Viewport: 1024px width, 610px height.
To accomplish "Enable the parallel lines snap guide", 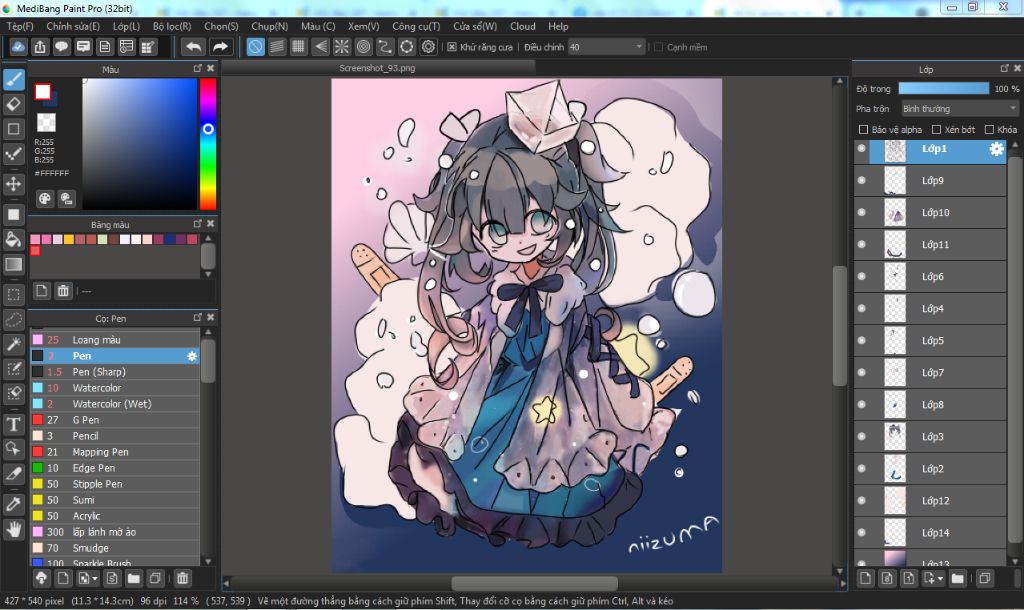I will pos(277,47).
